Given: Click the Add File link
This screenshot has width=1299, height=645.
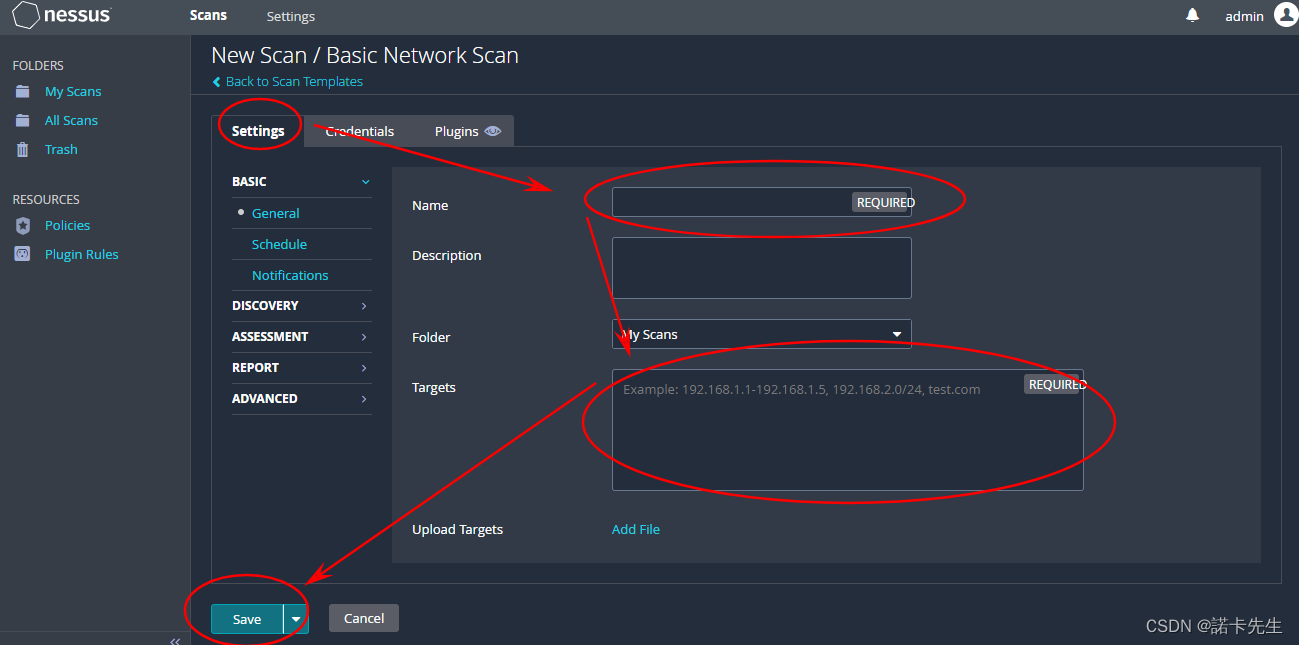Looking at the screenshot, I should pyautogui.click(x=636, y=529).
